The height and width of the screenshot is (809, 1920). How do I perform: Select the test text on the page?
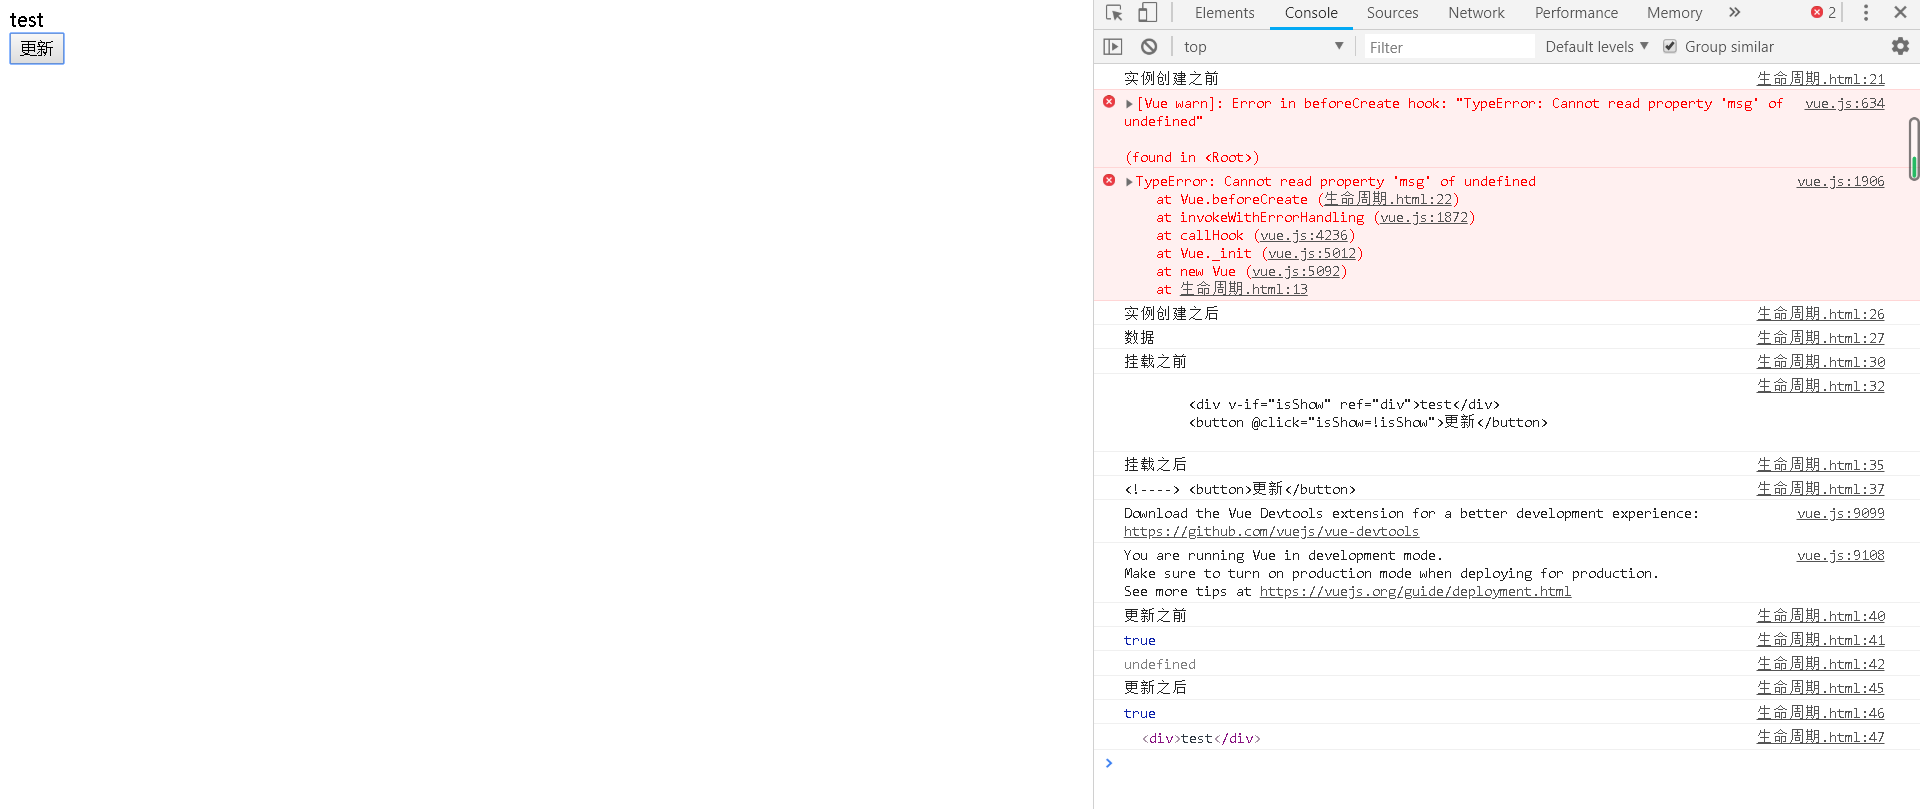[27, 20]
